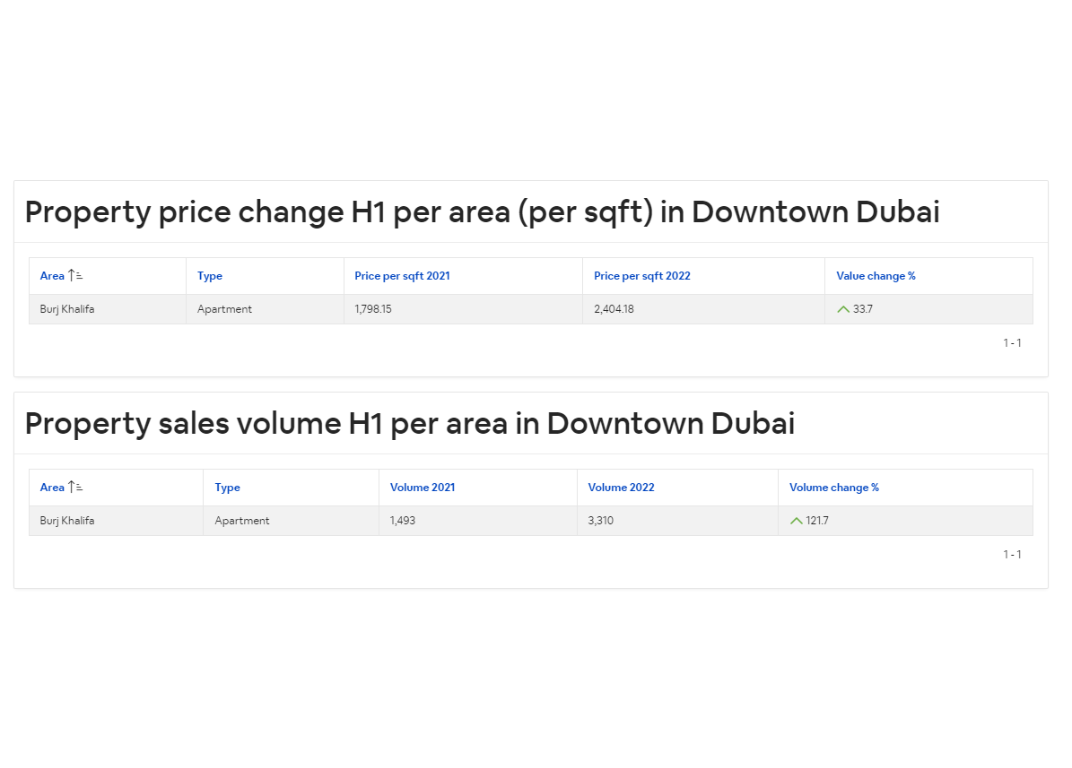Sort by Price per sqft 2022 column
This screenshot has height=768, width=1072.
pyautogui.click(x=642, y=276)
